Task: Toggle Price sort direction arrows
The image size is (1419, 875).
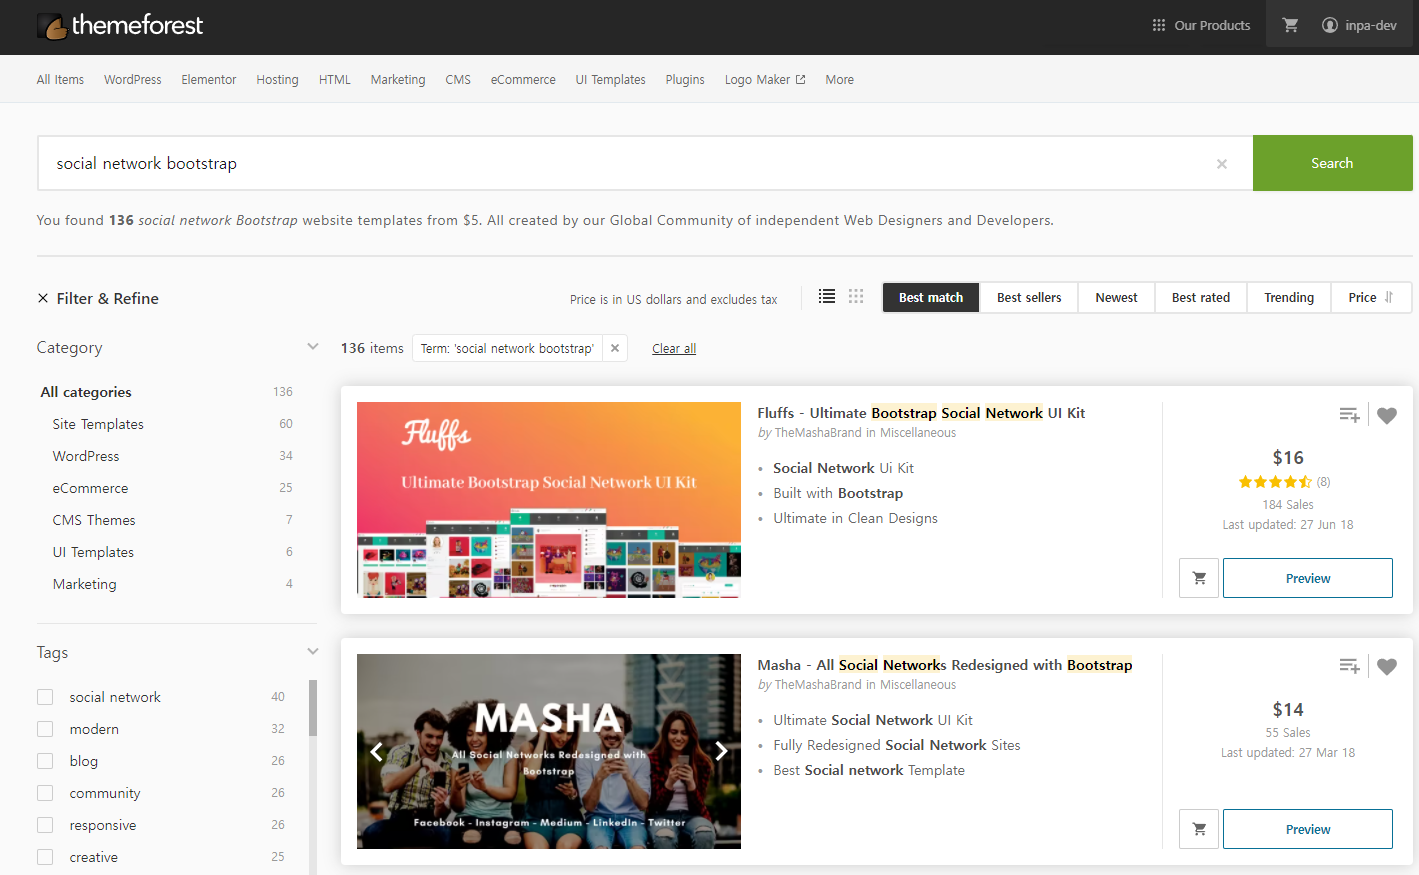Action: tap(1388, 297)
